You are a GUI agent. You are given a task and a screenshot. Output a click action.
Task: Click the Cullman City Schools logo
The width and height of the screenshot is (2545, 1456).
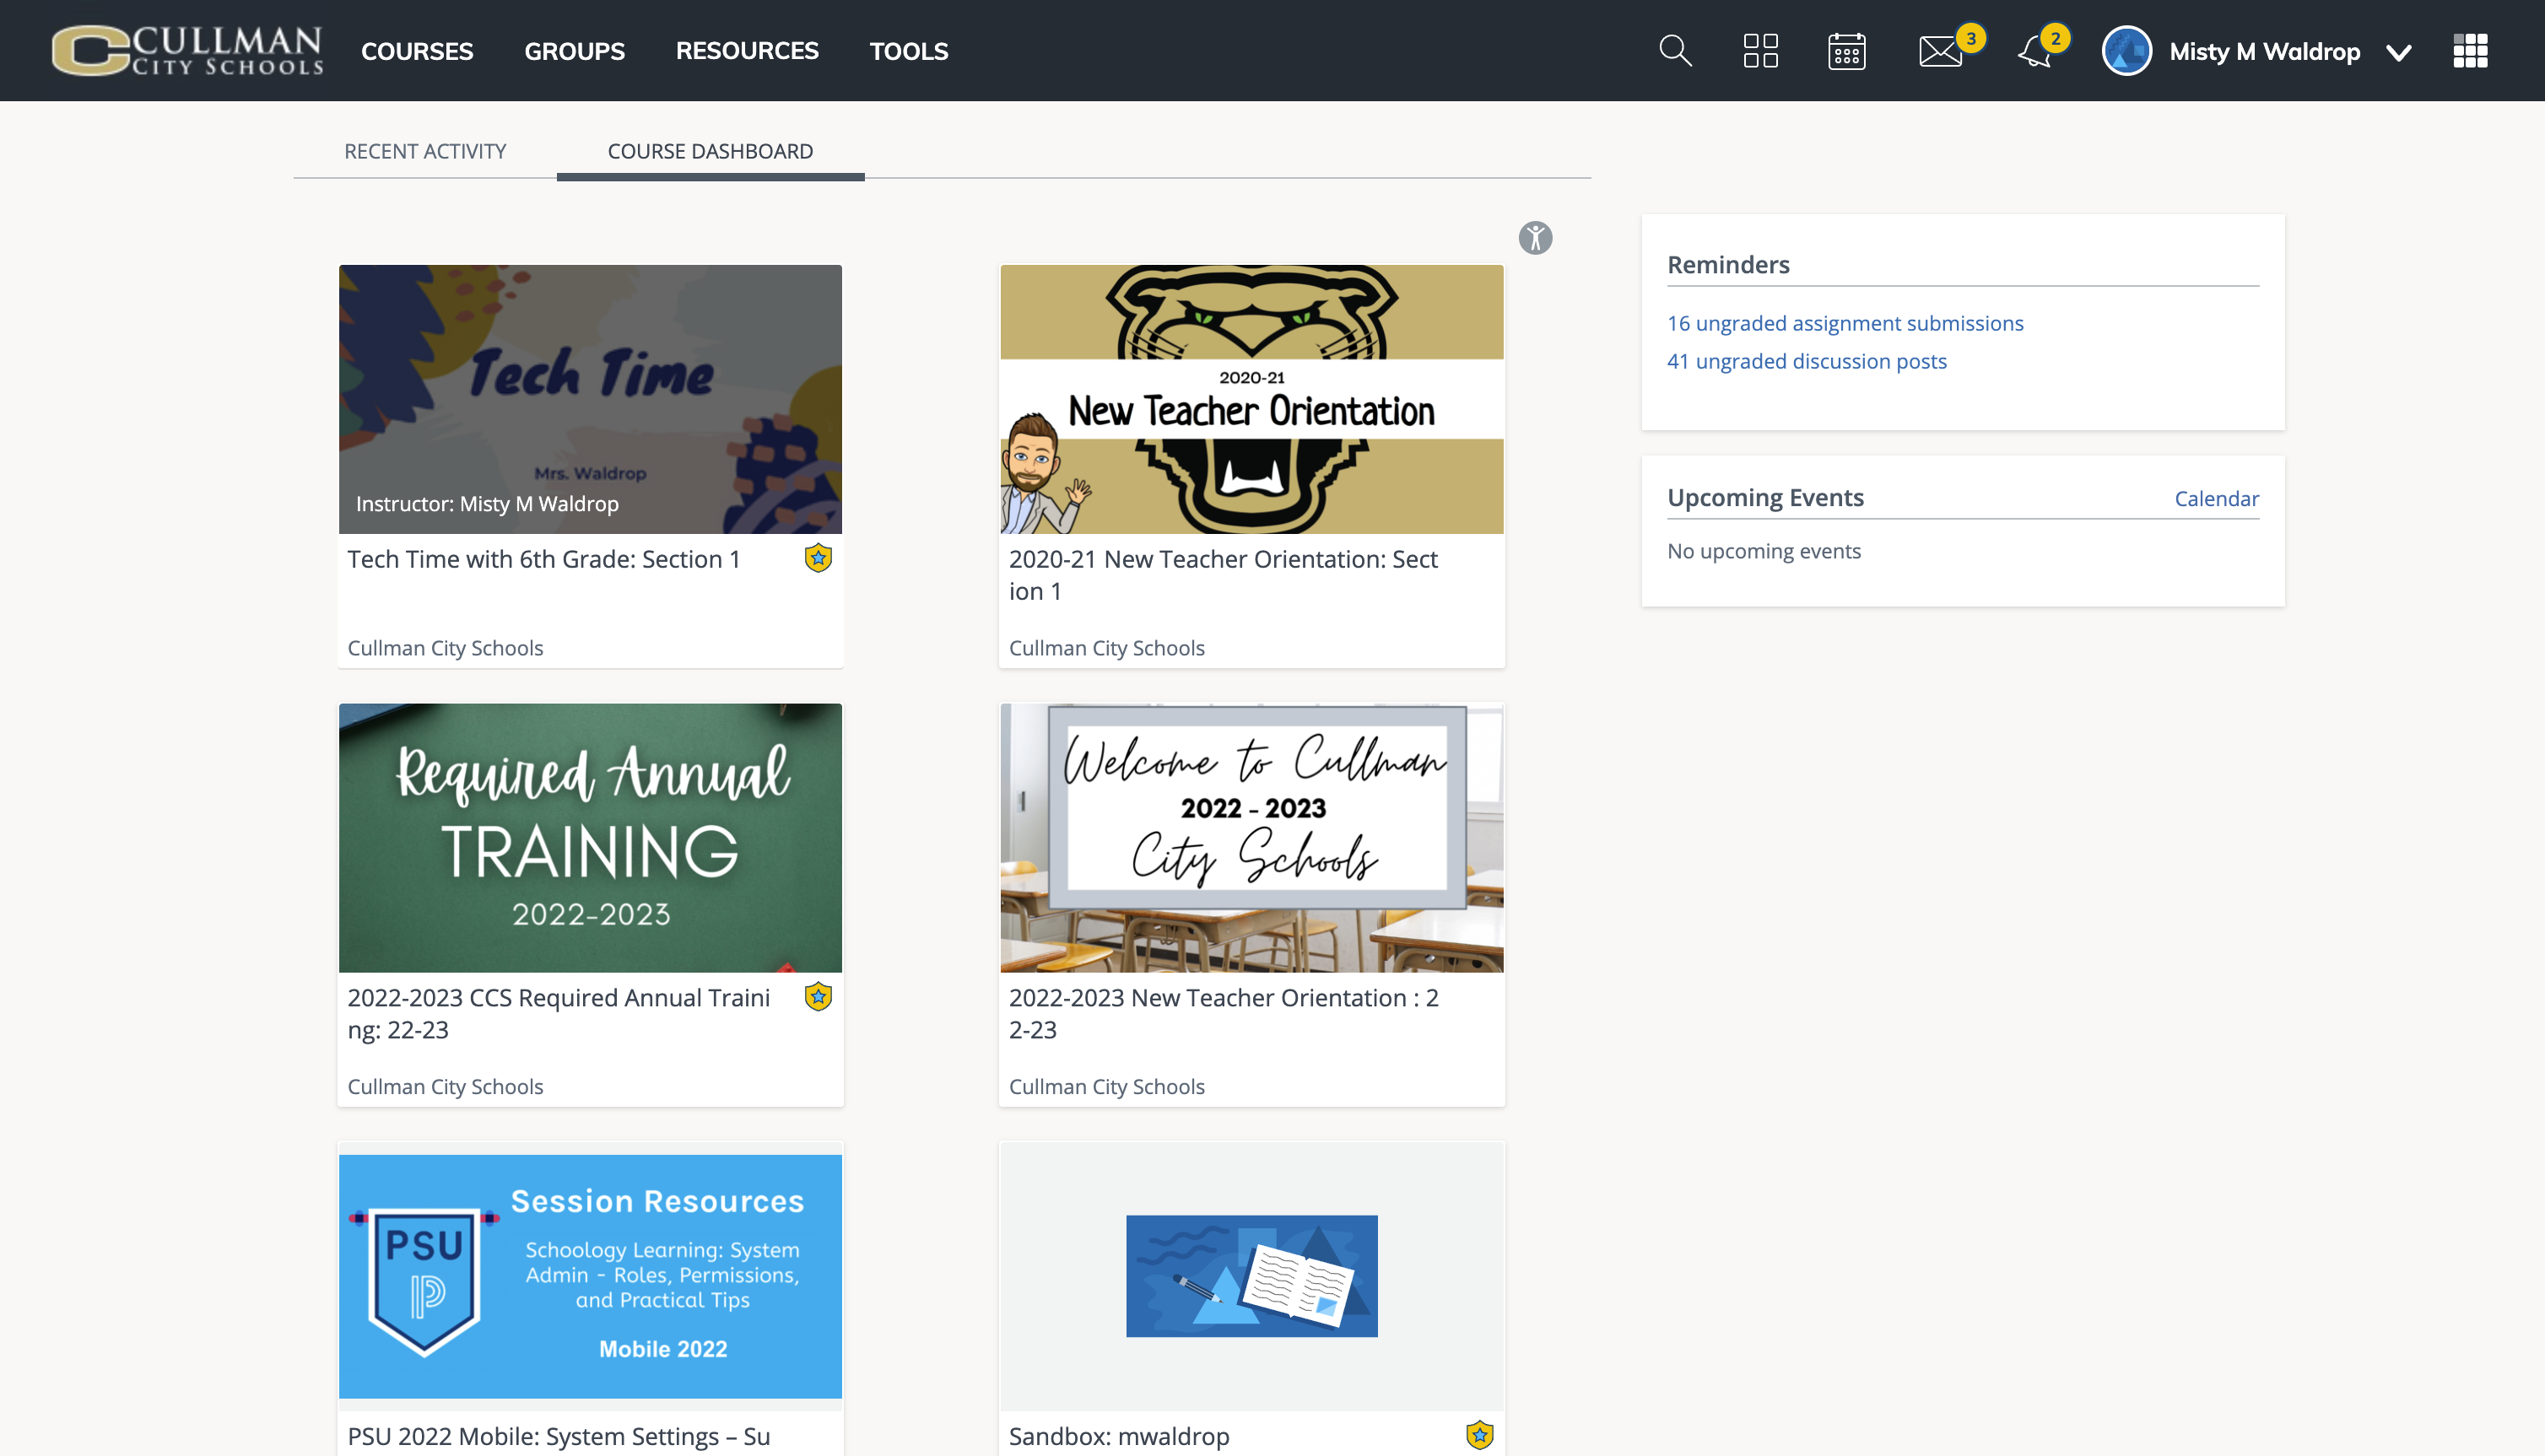tap(188, 51)
